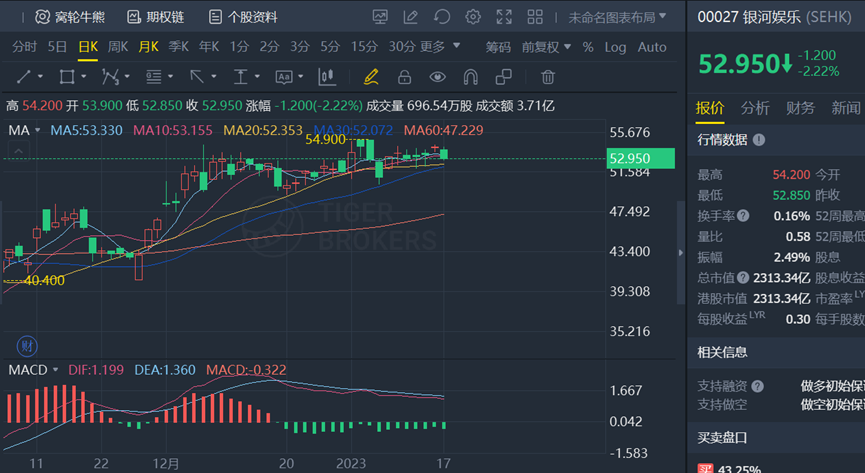Select the 1分 period
The height and width of the screenshot is (473, 865).
[x=239, y=47]
